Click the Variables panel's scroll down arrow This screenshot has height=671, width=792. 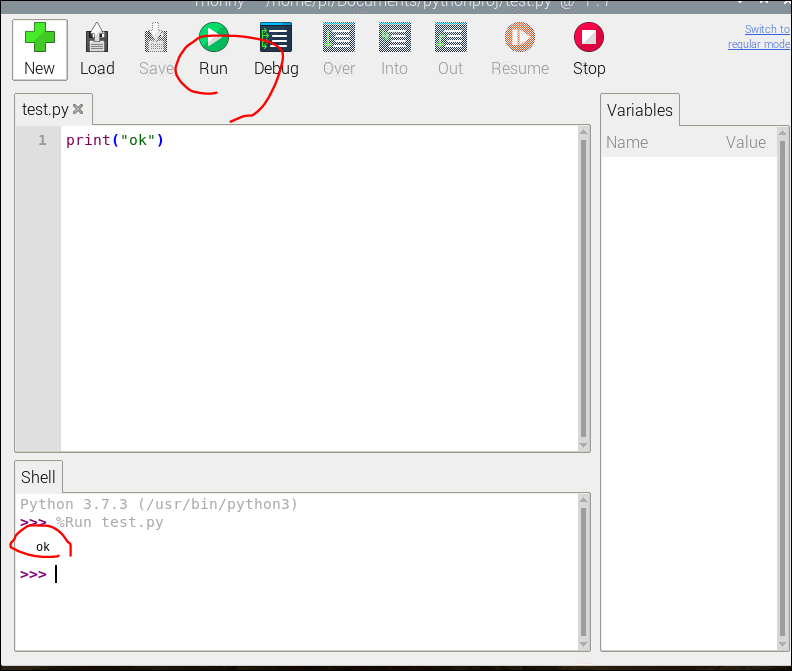pyautogui.click(x=782, y=645)
